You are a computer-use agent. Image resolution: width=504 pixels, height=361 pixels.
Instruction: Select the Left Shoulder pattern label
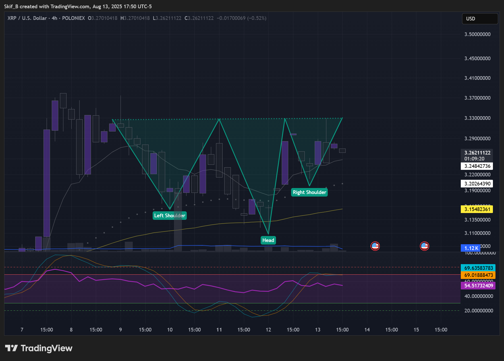pos(170,215)
